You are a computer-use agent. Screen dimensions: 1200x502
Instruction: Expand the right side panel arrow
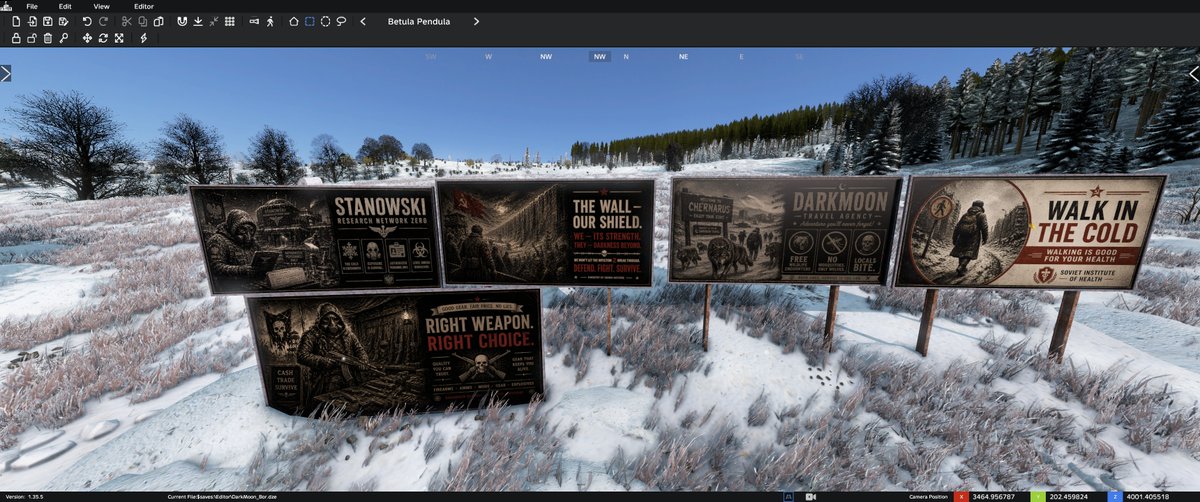coord(1194,73)
